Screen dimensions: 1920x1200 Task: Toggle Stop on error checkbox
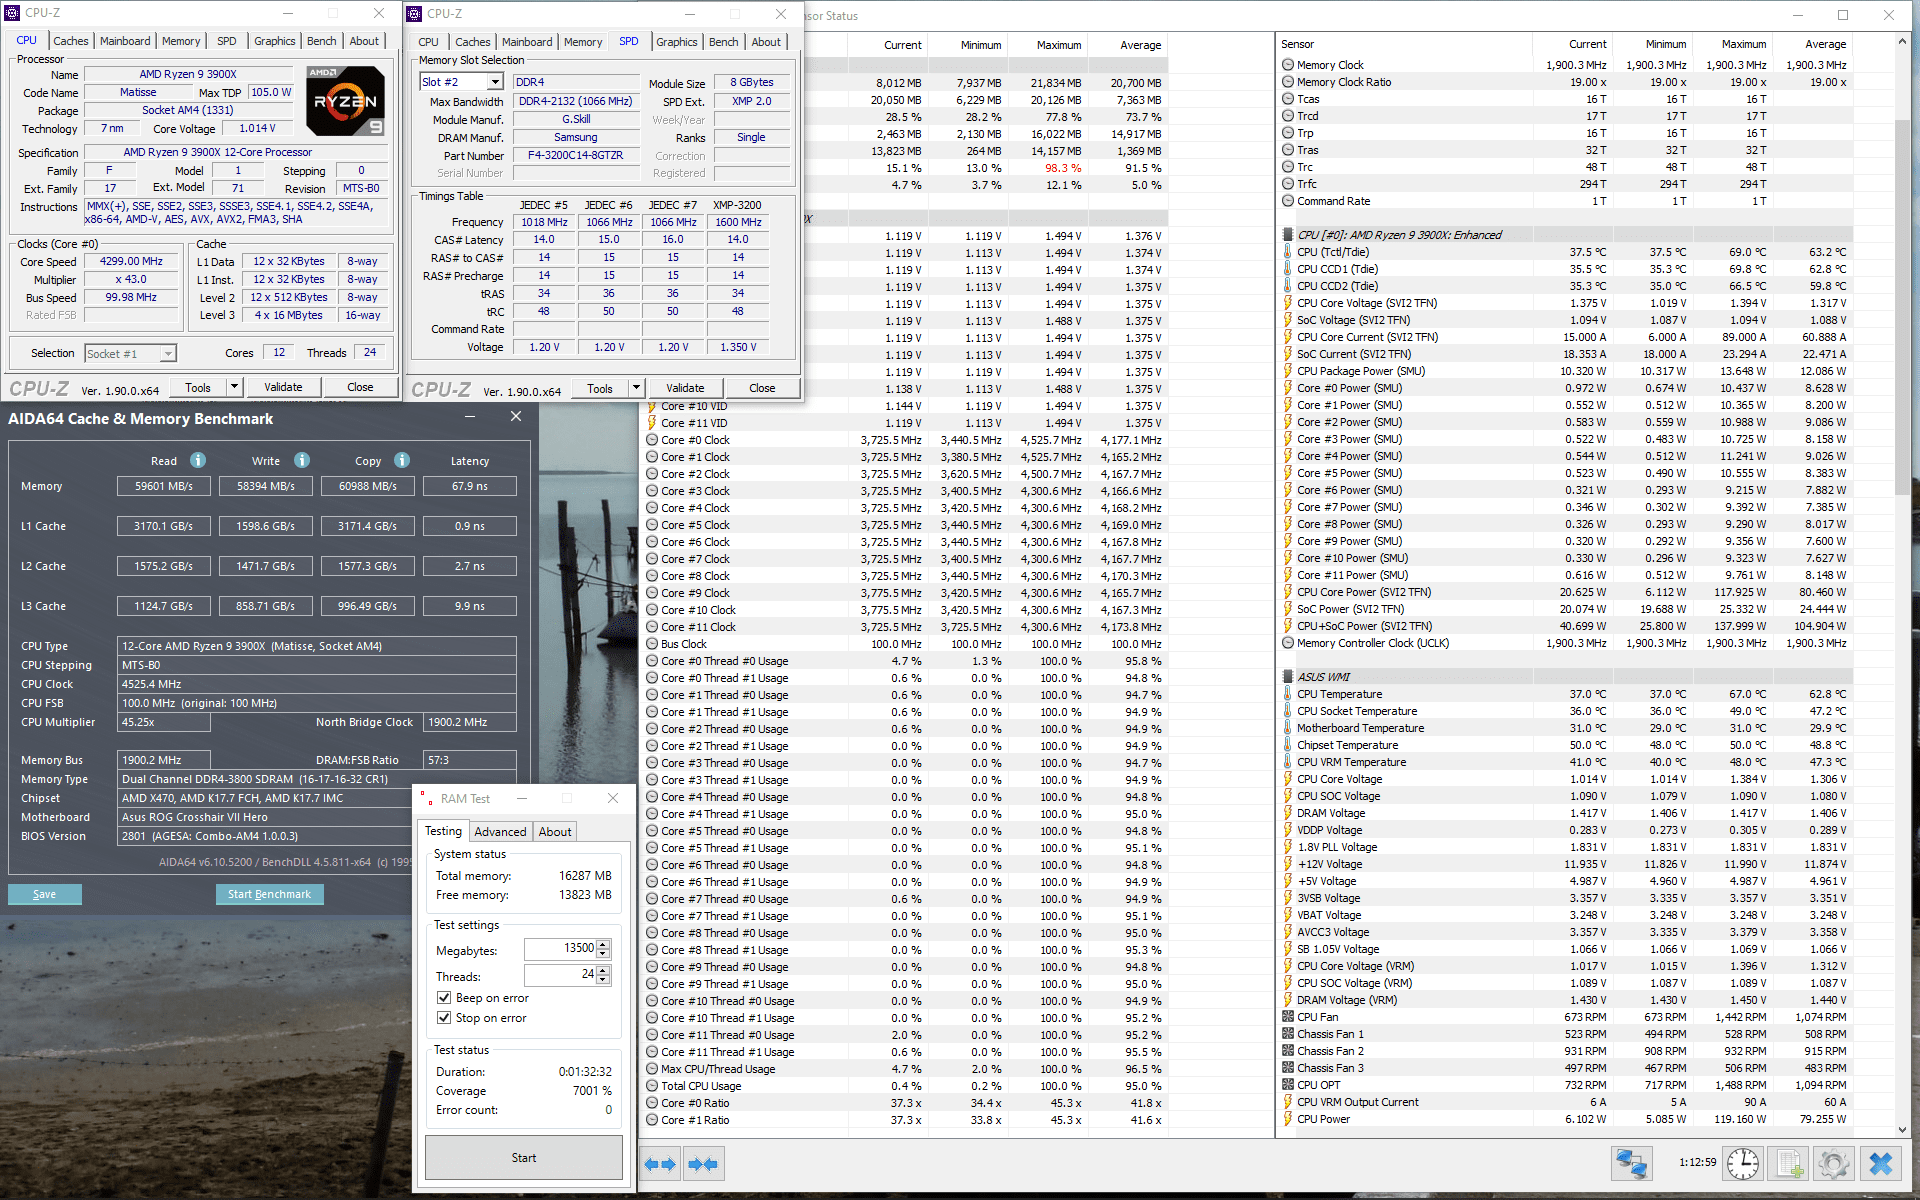coord(444,1018)
